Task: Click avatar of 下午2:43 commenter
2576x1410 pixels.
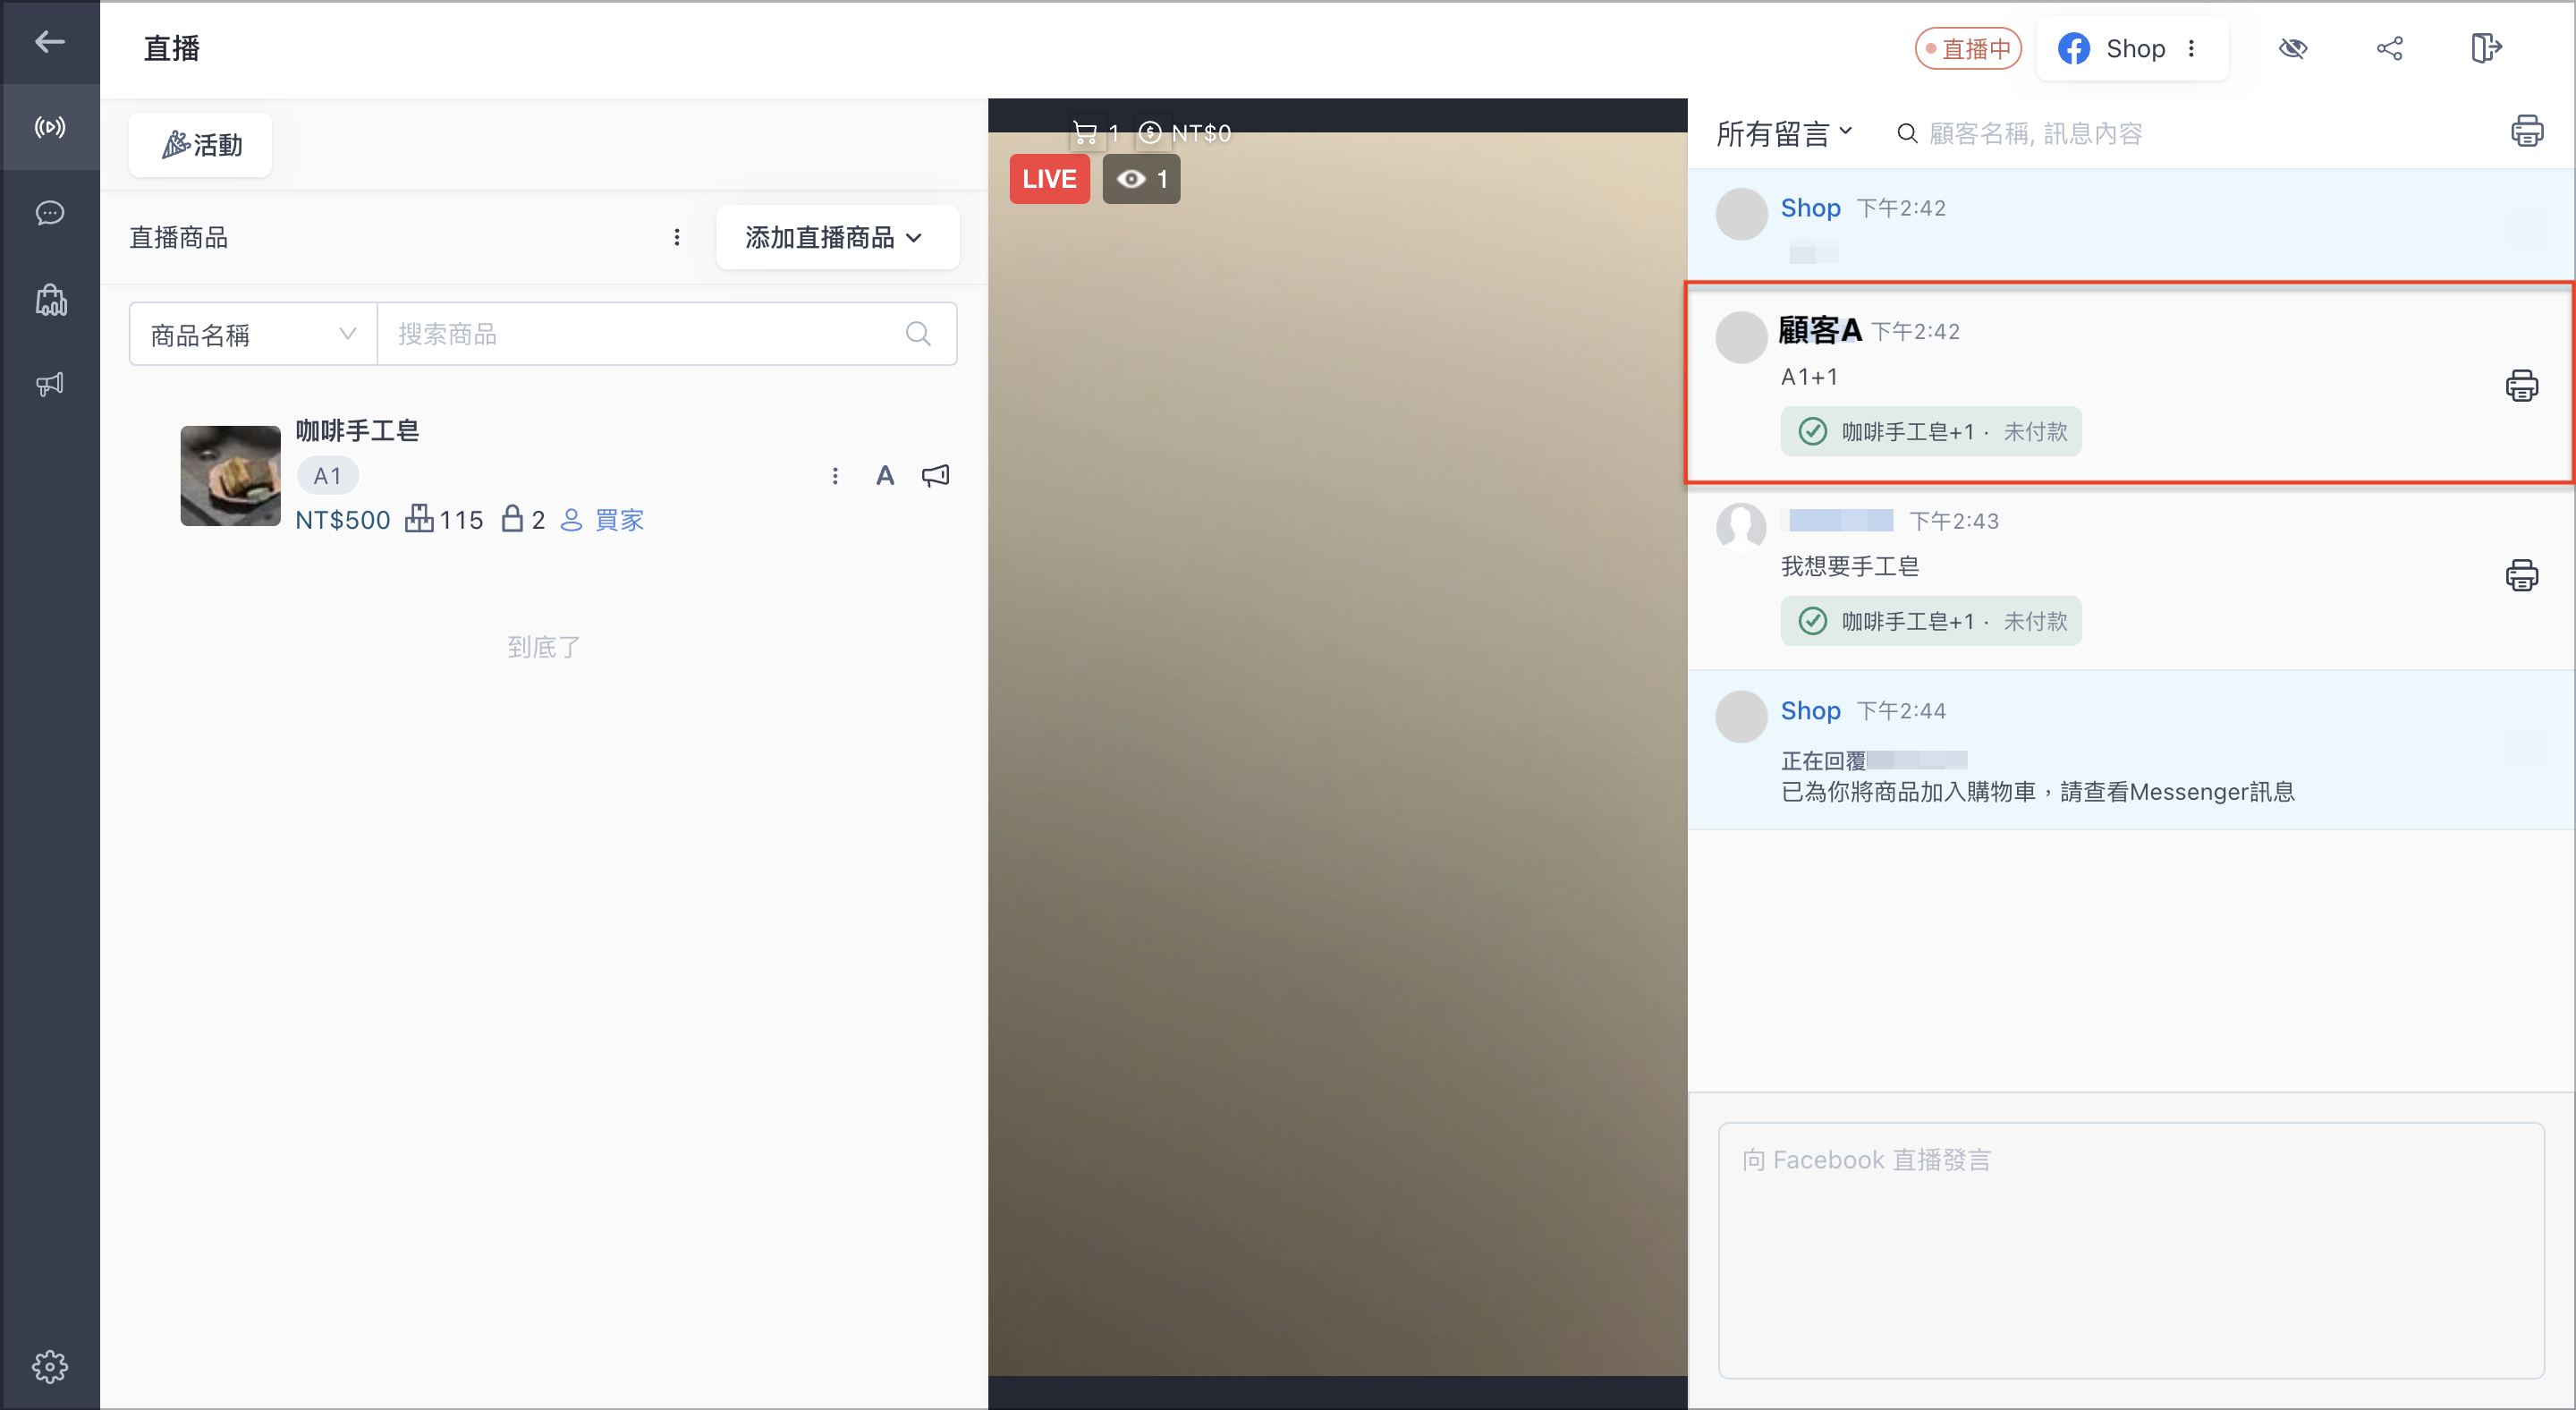Action: [x=1741, y=527]
